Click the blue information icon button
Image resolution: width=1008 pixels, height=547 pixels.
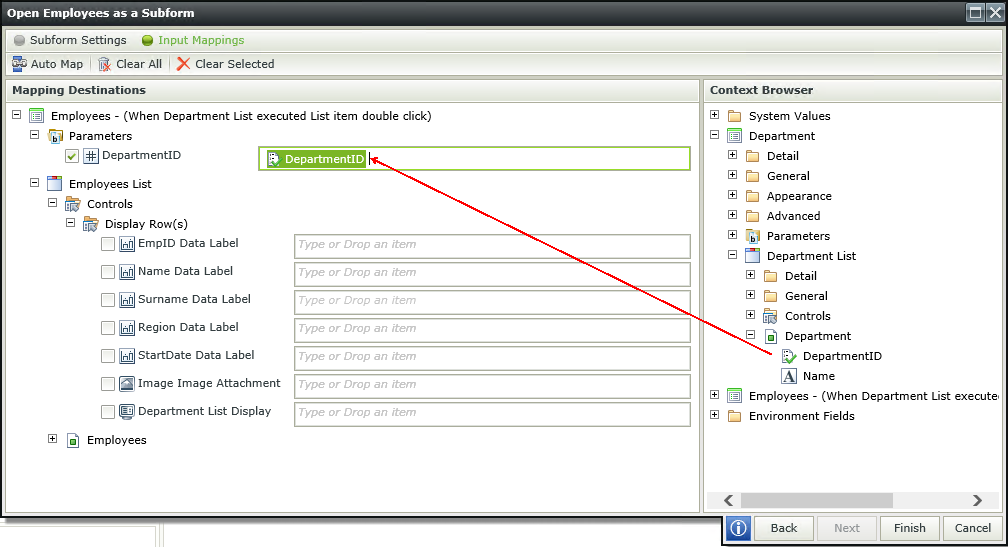738,528
